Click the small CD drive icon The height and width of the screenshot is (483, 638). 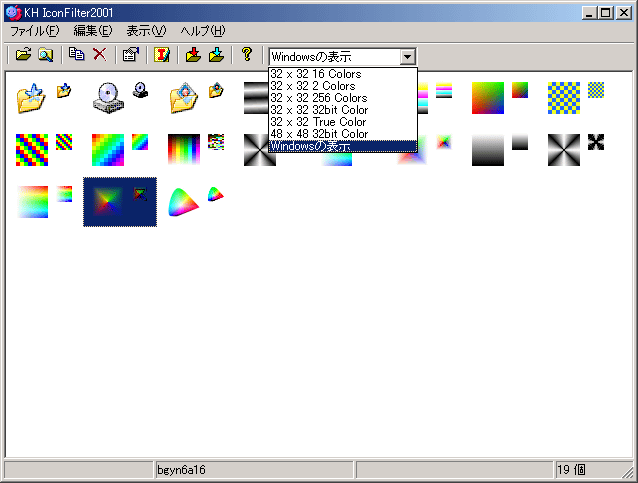pyautogui.click(x=140, y=90)
